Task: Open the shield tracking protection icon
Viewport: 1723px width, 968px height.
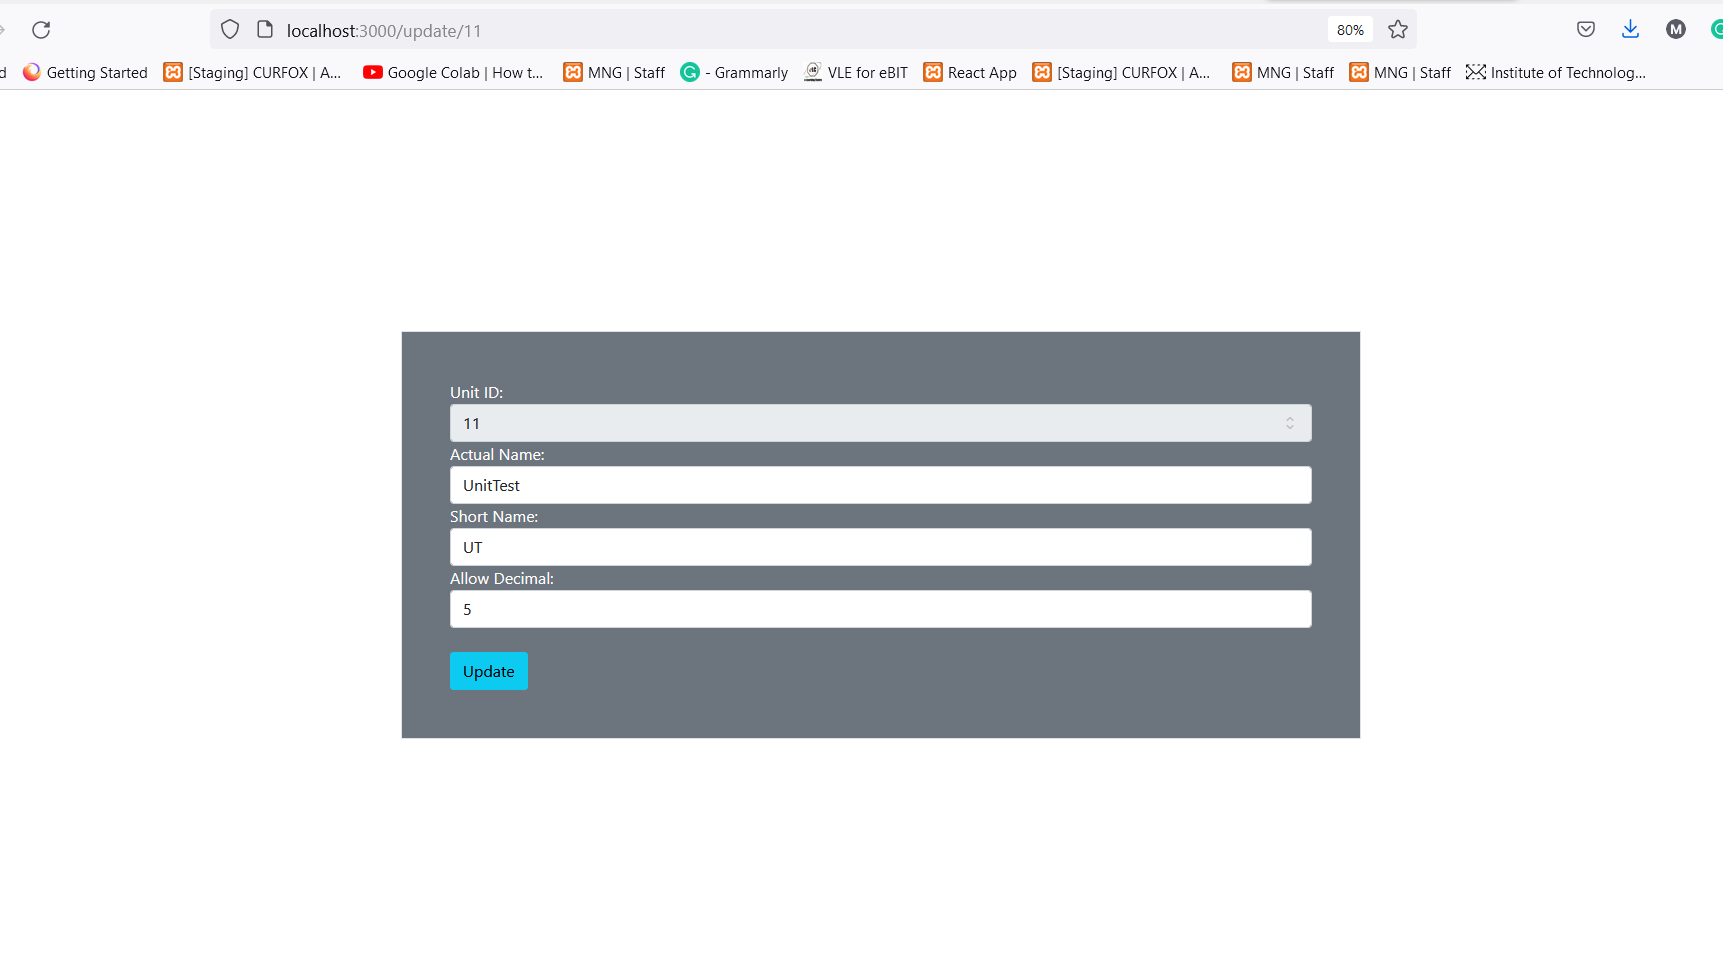Action: [x=230, y=30]
